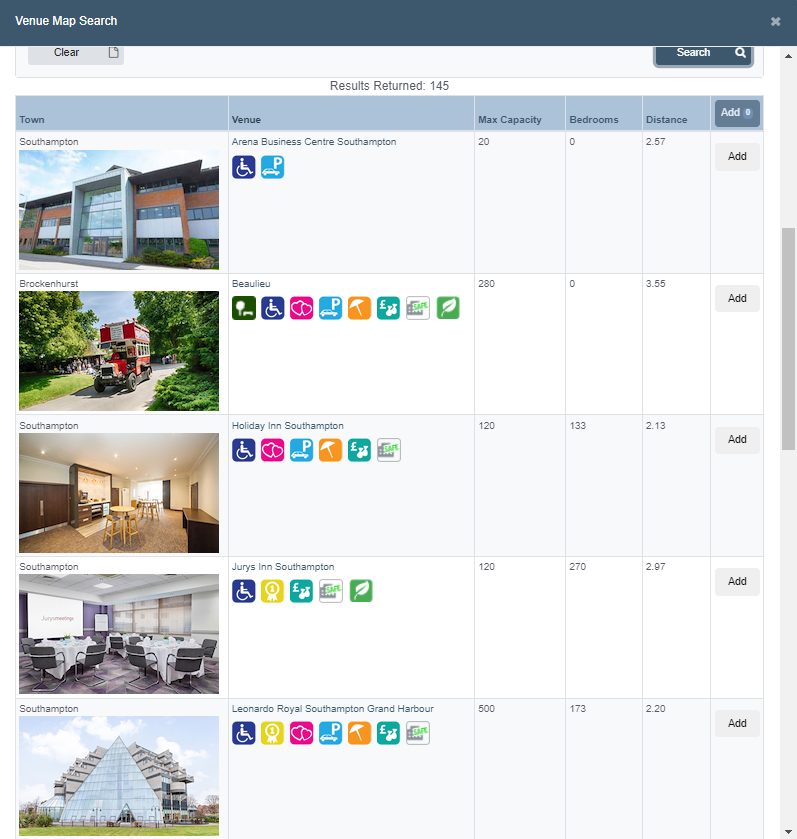Click Jurys Inn's green leaf eco icon

(361, 591)
